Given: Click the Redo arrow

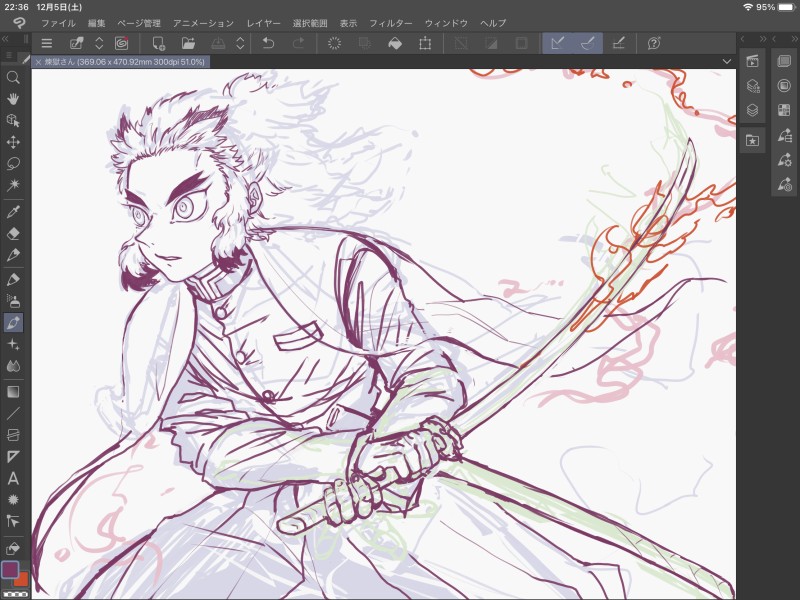Looking at the screenshot, I should [298, 43].
